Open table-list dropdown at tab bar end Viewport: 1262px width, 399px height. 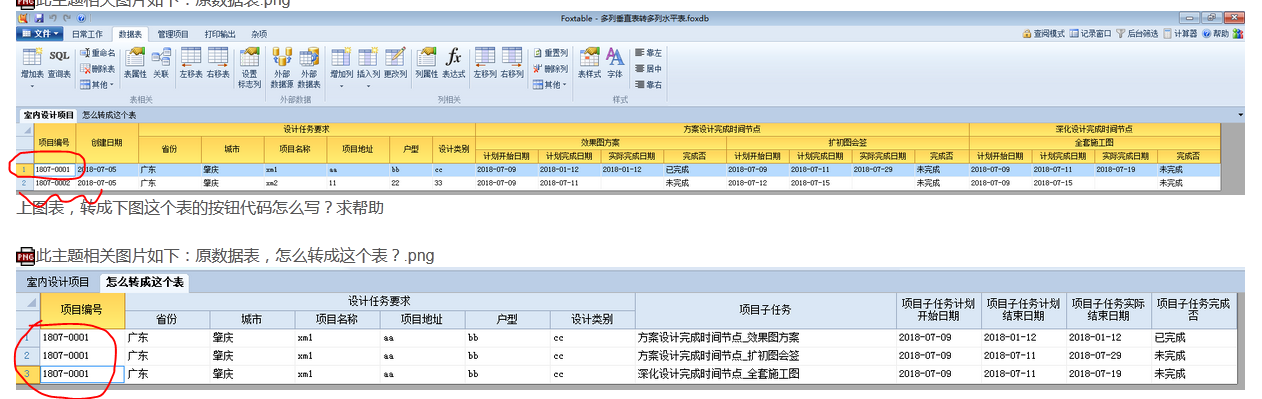coord(1240,115)
